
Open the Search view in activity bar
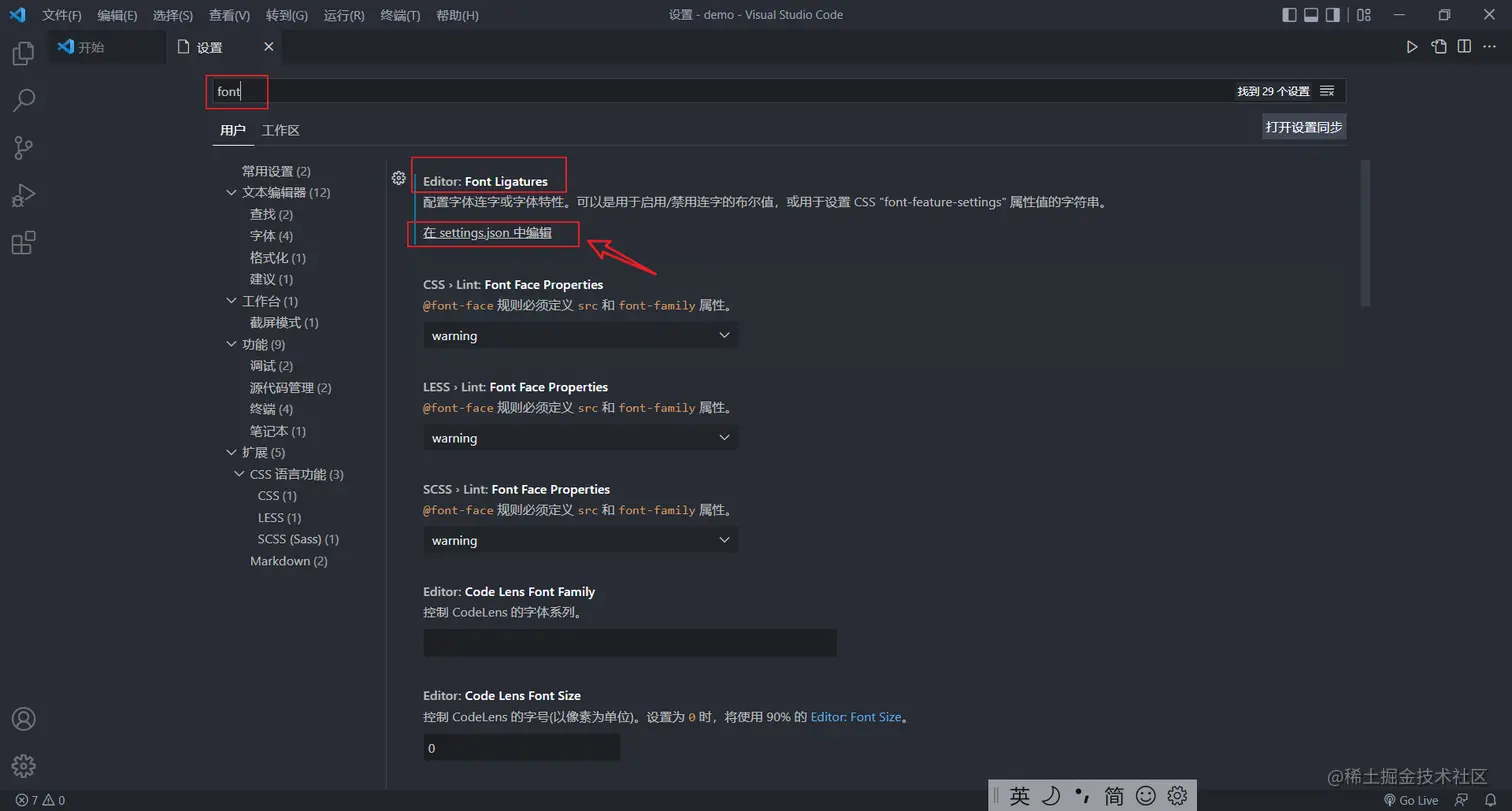click(23, 100)
